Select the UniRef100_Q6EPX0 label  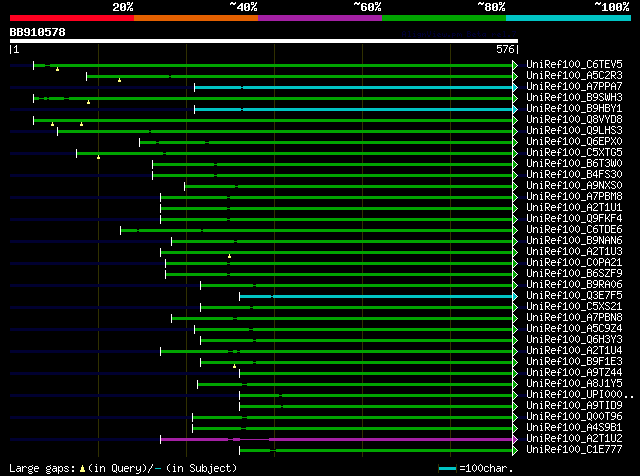pyautogui.click(x=574, y=142)
